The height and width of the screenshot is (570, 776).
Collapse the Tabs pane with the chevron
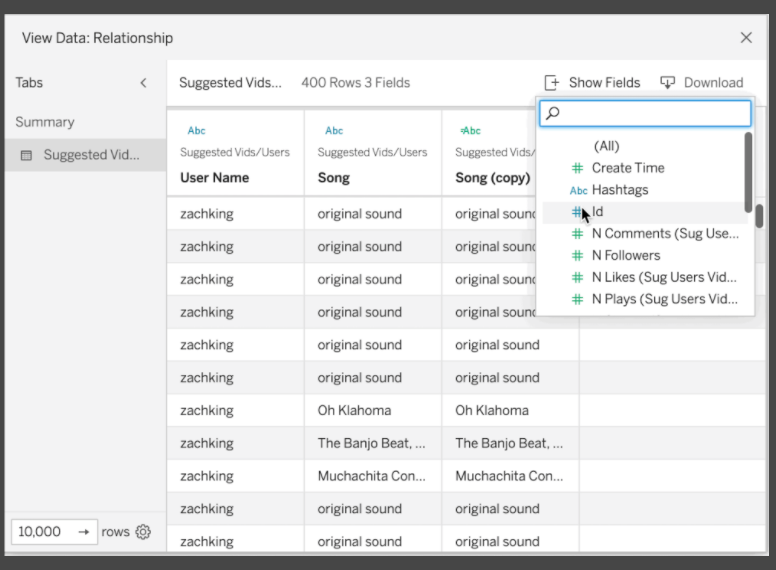pyautogui.click(x=144, y=83)
